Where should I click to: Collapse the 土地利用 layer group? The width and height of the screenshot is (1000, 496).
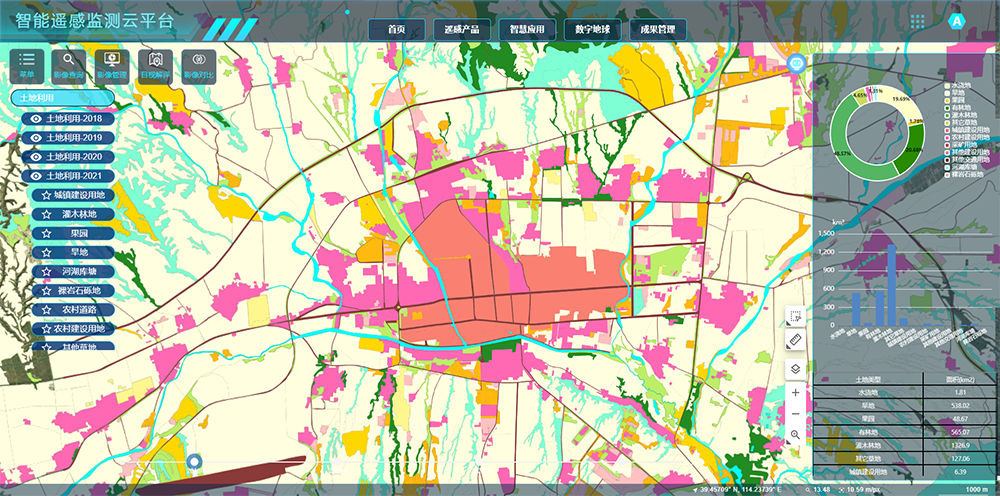pyautogui.click(x=60, y=98)
